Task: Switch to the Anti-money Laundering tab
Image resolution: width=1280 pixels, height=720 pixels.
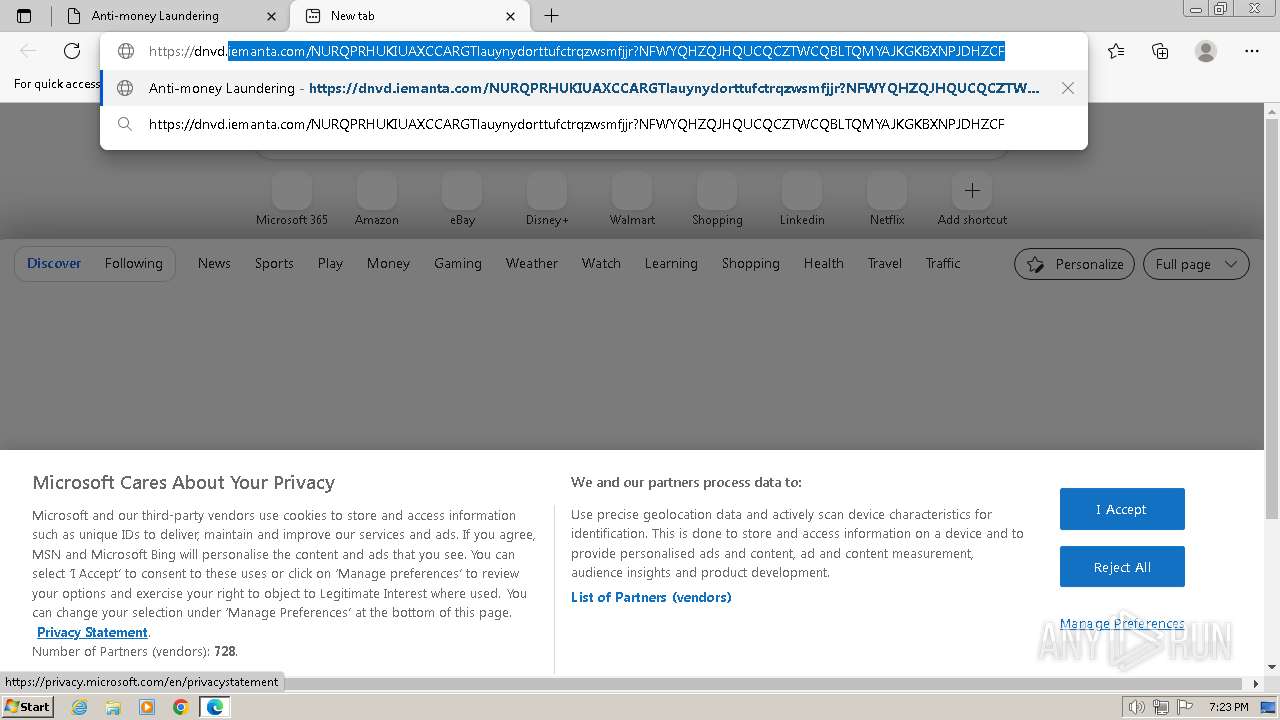Action: [168, 16]
